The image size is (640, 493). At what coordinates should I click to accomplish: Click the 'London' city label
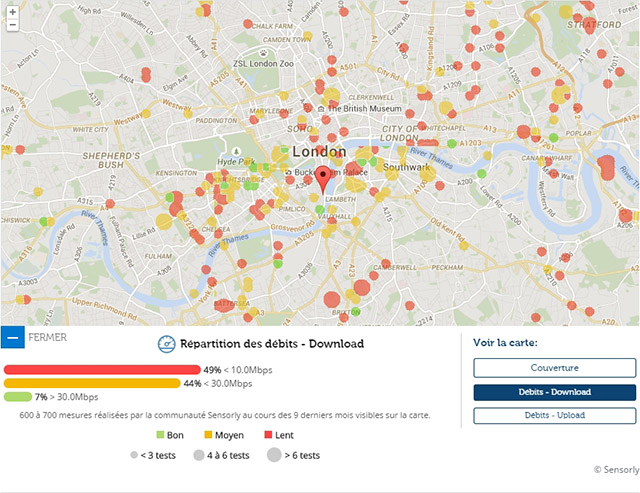(x=319, y=152)
